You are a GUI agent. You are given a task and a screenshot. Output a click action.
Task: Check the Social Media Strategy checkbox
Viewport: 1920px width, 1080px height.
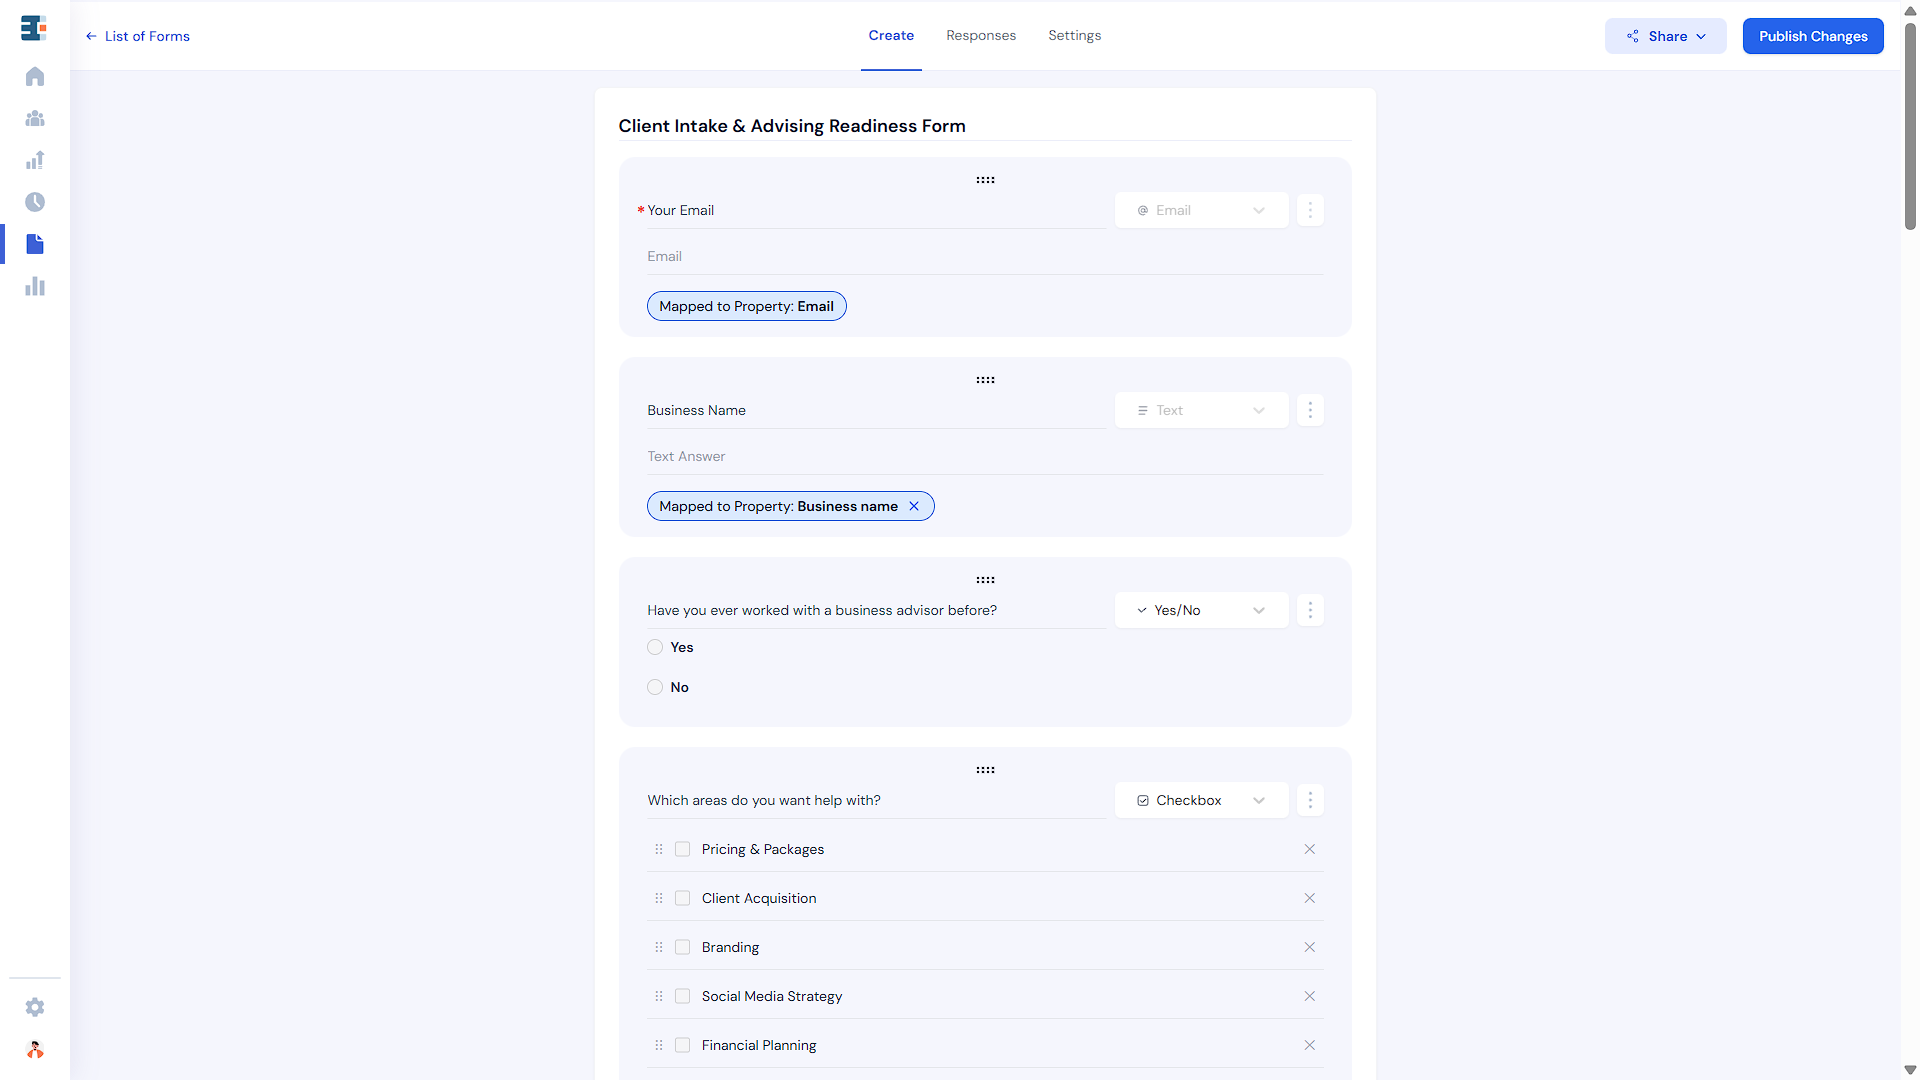click(x=683, y=996)
